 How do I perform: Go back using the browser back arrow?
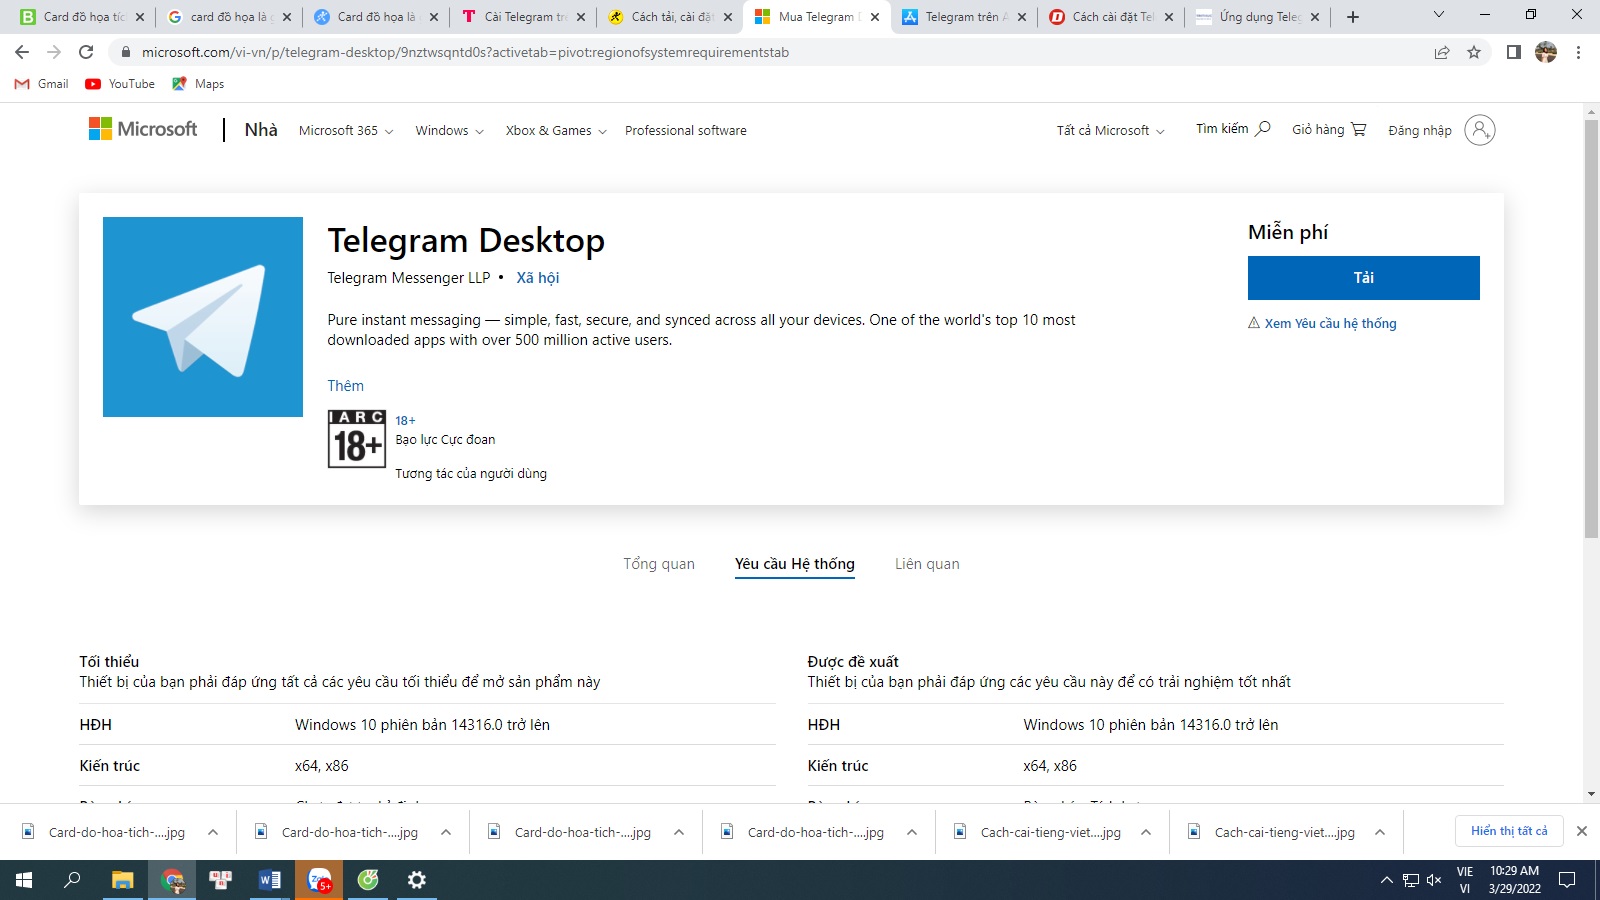[x=22, y=52]
